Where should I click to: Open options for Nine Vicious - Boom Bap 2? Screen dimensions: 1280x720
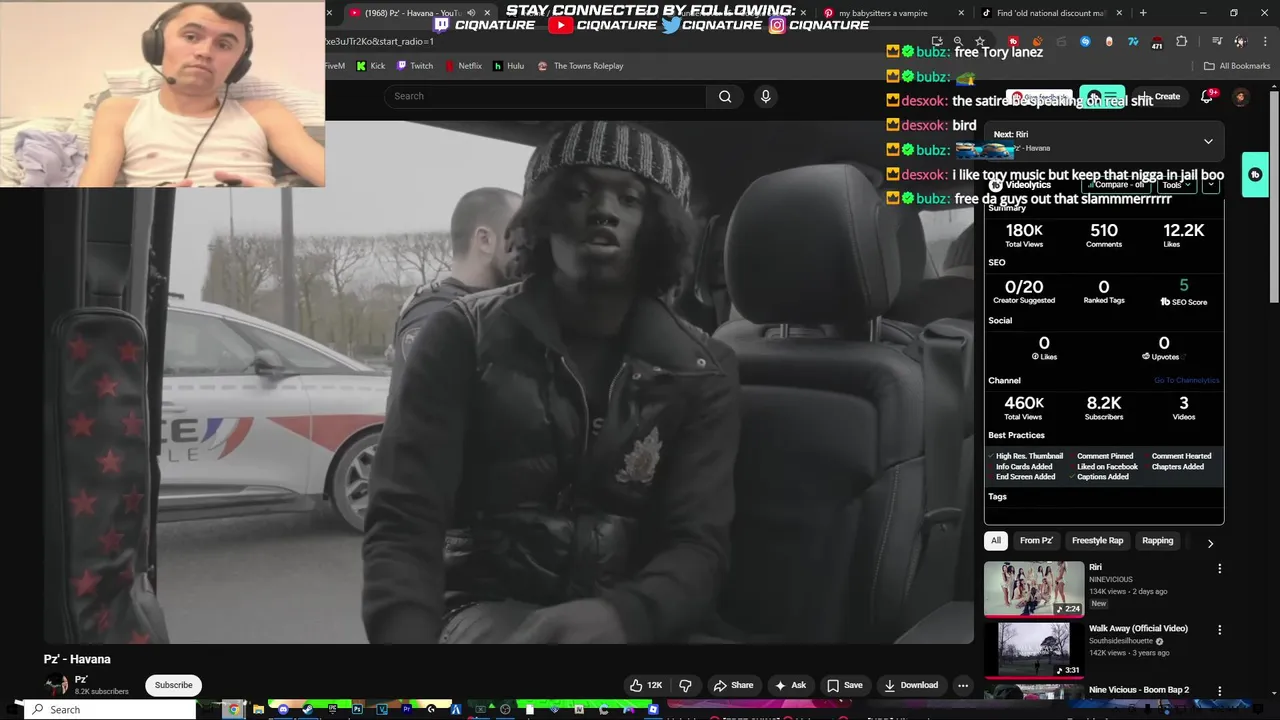(1219, 690)
